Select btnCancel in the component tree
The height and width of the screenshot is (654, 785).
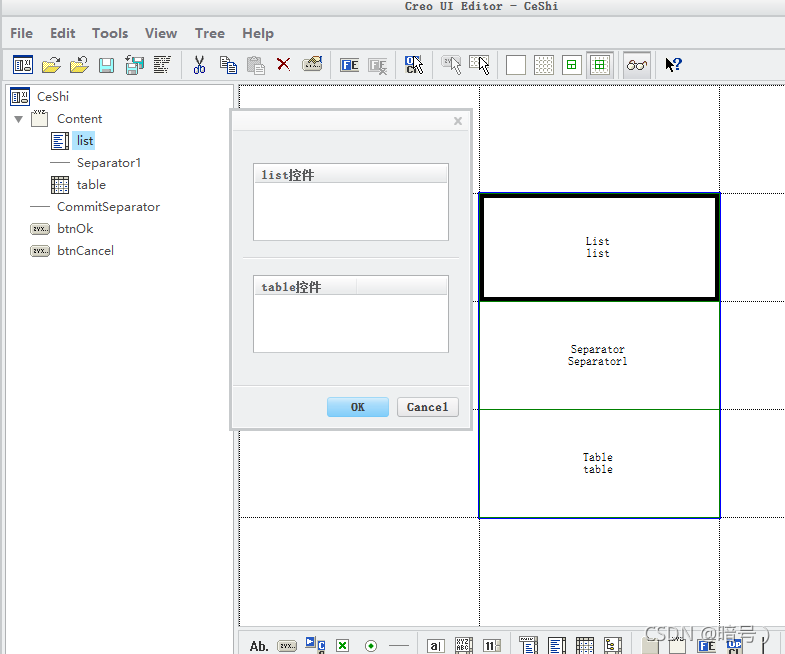point(85,251)
